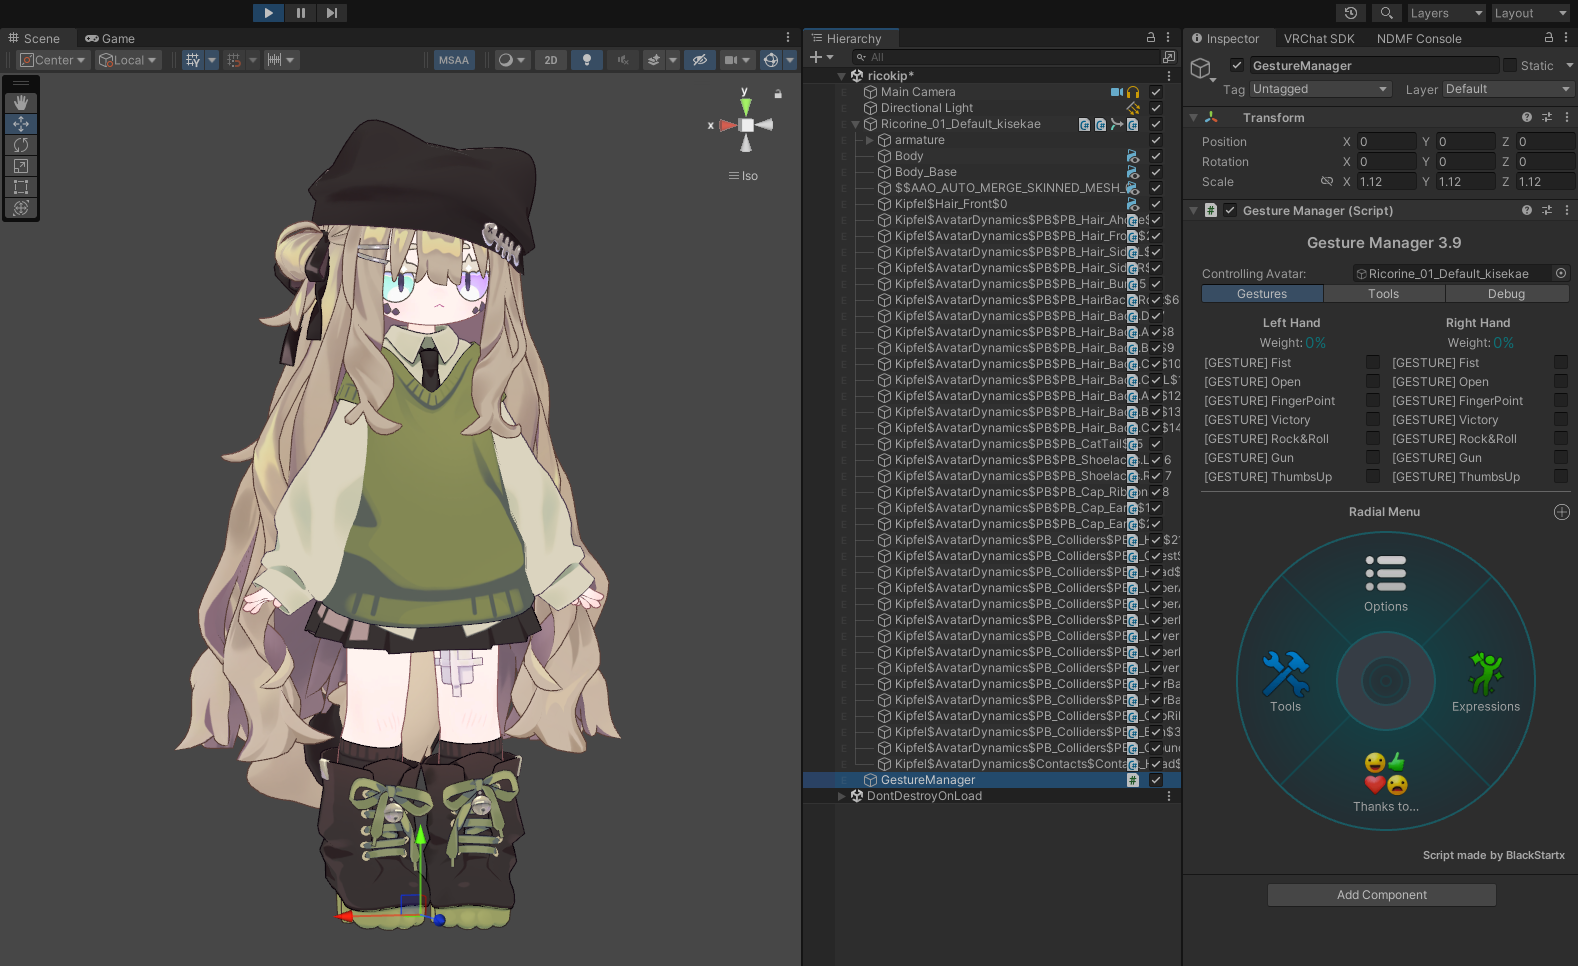Toggle Main Camera active checkbox
The image size is (1578, 966).
pos(1156,92)
